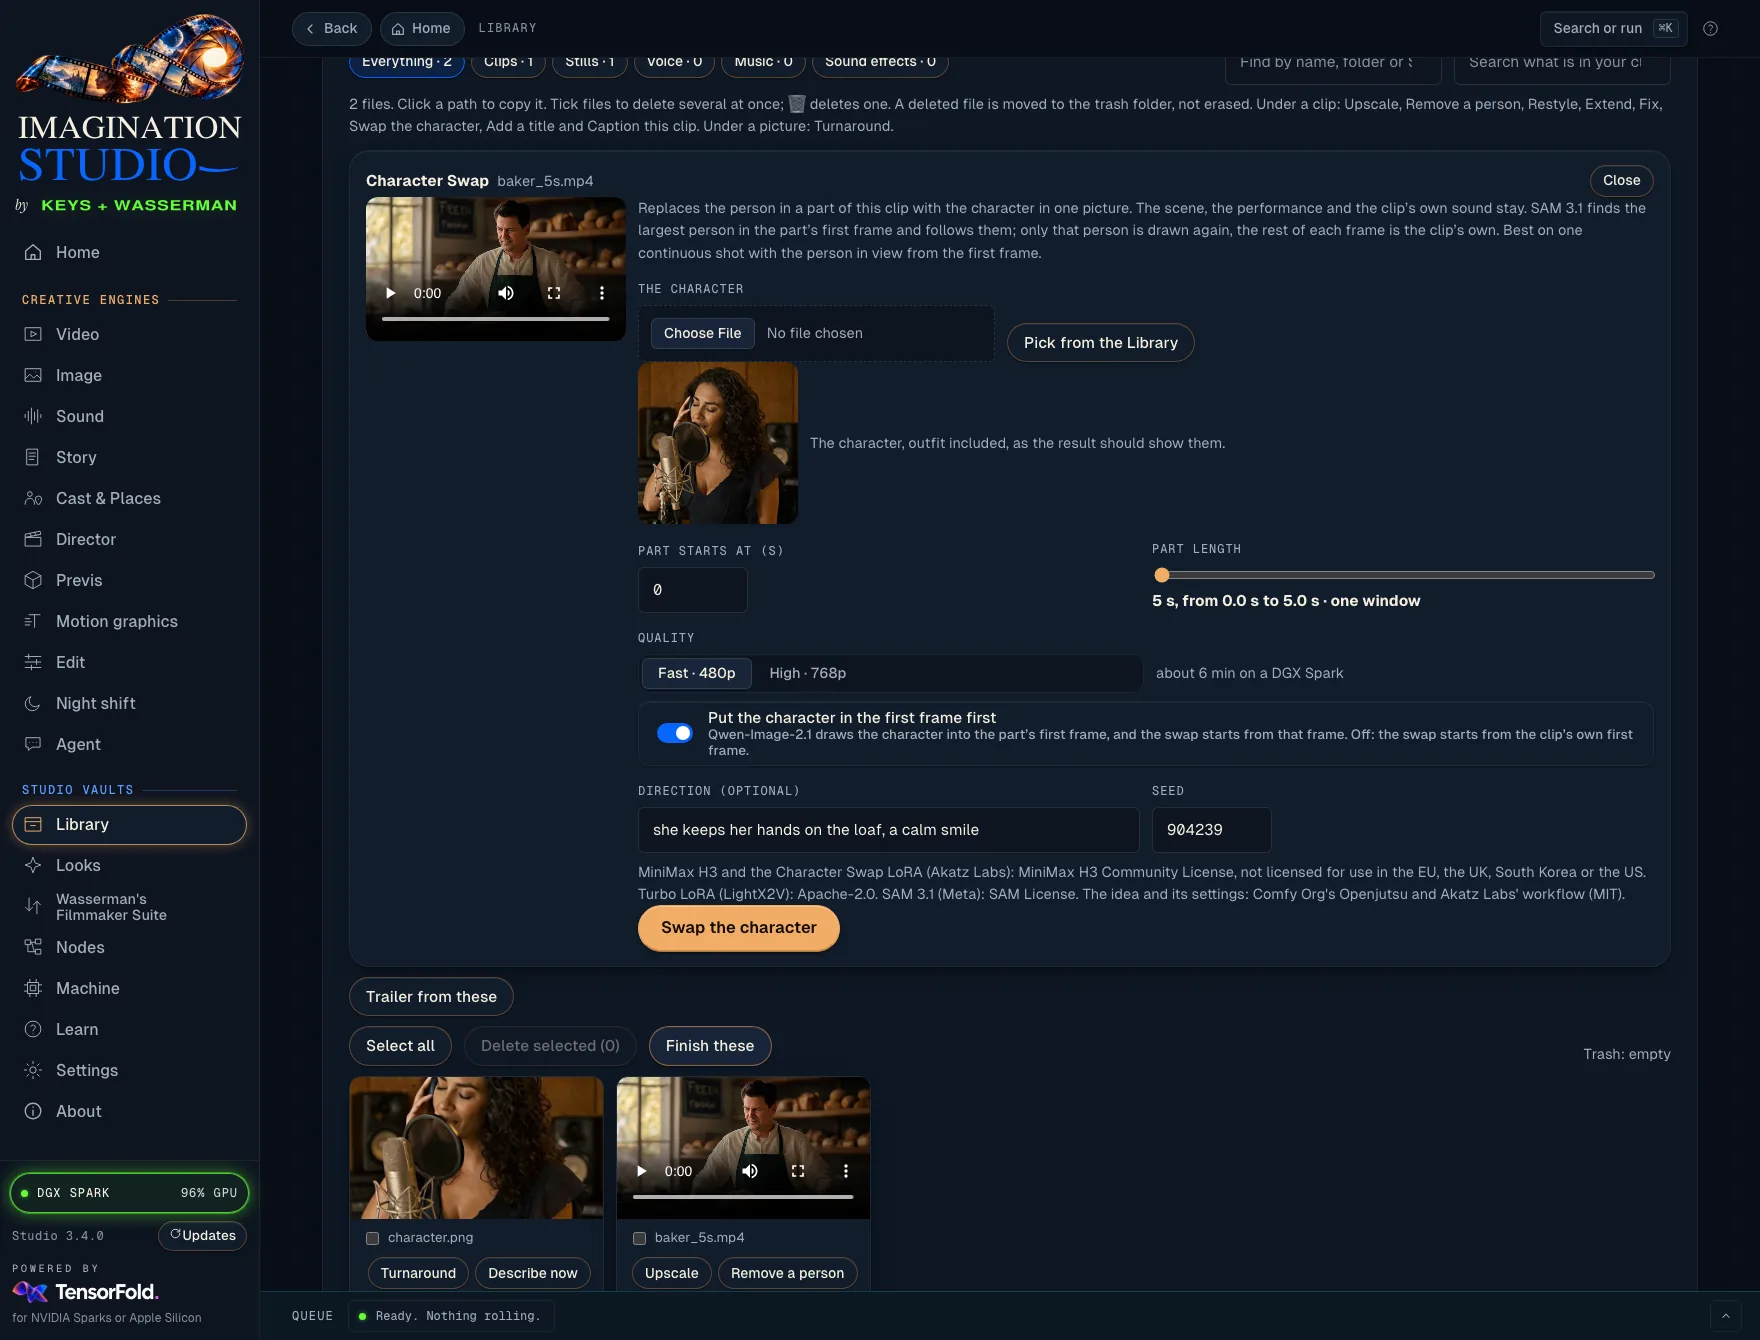Image resolution: width=1760 pixels, height=1340 pixels.
Task: Play the Character Swap preview clip
Action: [x=390, y=293]
